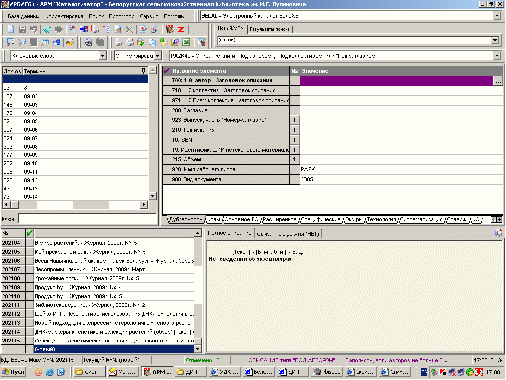Tick the checkbox for record 202112
Viewport: 506px width, 380px height.
coord(30,314)
